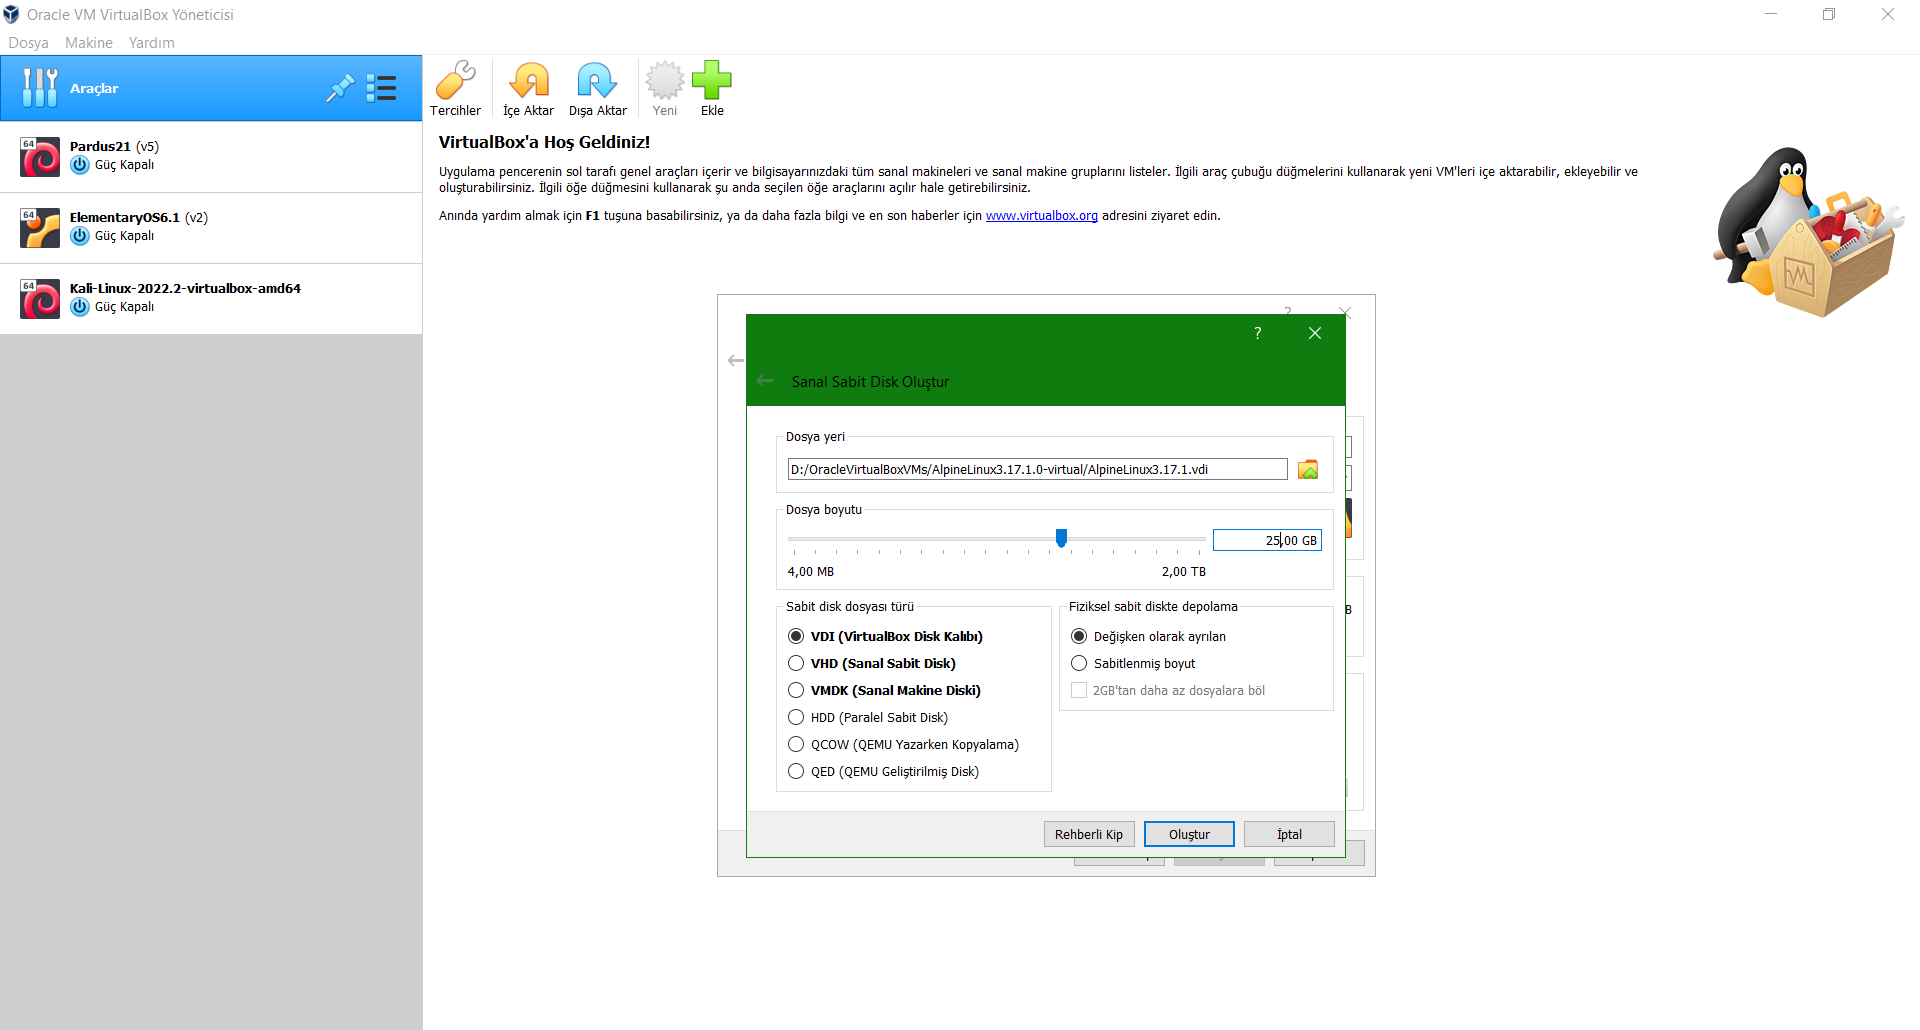1920x1030 pixels.
Task: Click power state icon under Kali-Linux
Action: (x=80, y=307)
